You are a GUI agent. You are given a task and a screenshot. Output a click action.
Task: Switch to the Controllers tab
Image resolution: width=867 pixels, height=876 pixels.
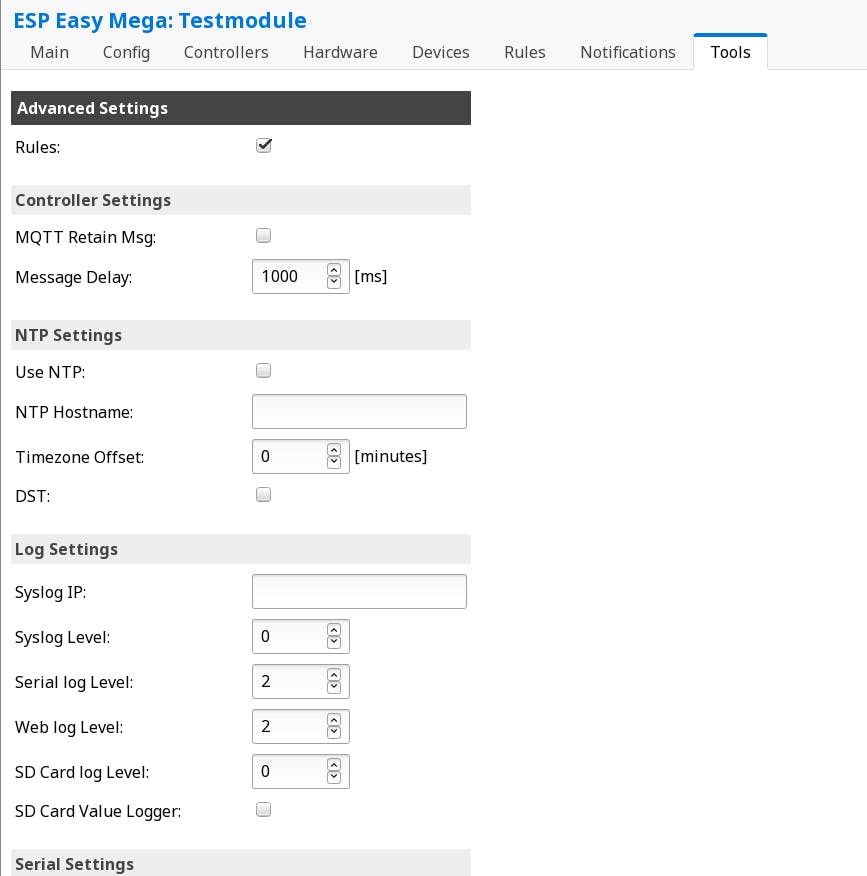(x=226, y=52)
